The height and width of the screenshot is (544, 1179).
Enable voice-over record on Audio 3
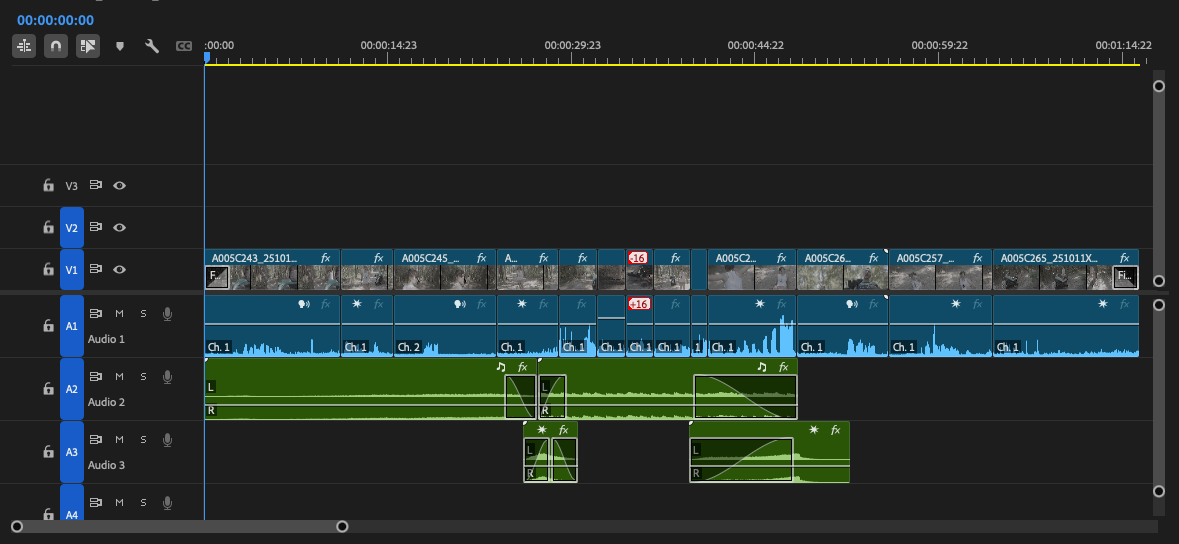pos(167,440)
